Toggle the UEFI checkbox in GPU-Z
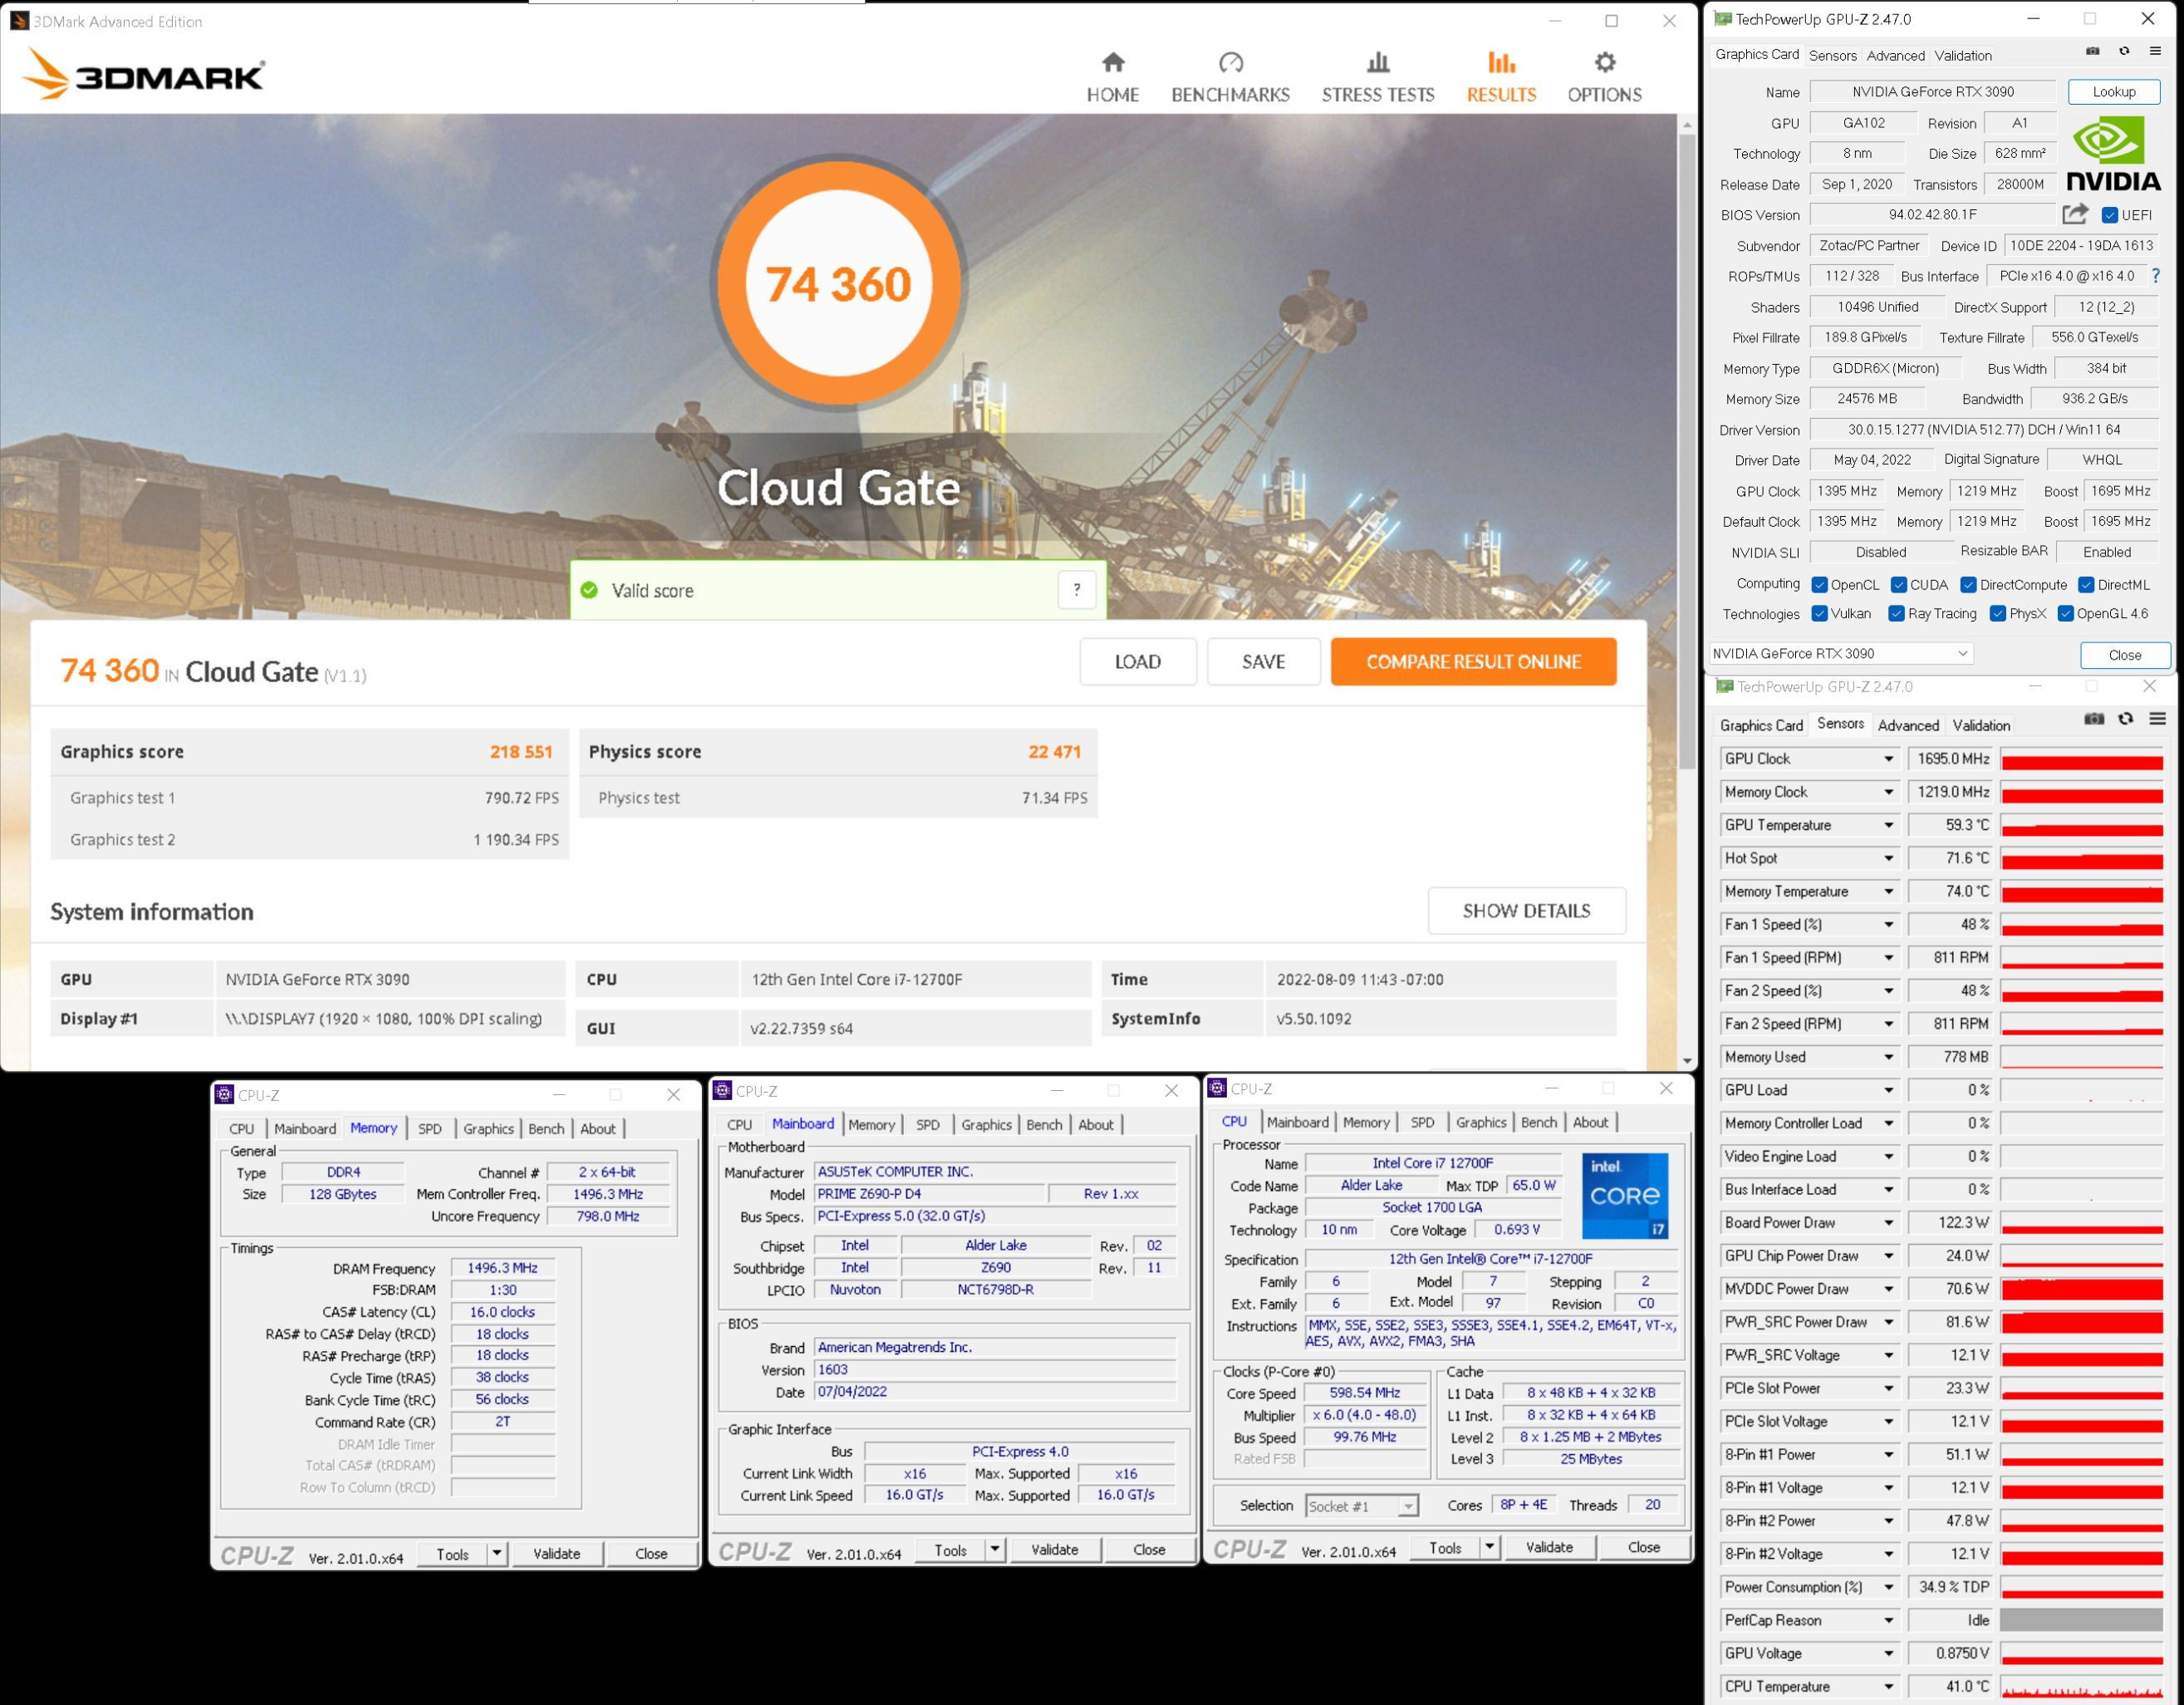 pyautogui.click(x=2110, y=215)
